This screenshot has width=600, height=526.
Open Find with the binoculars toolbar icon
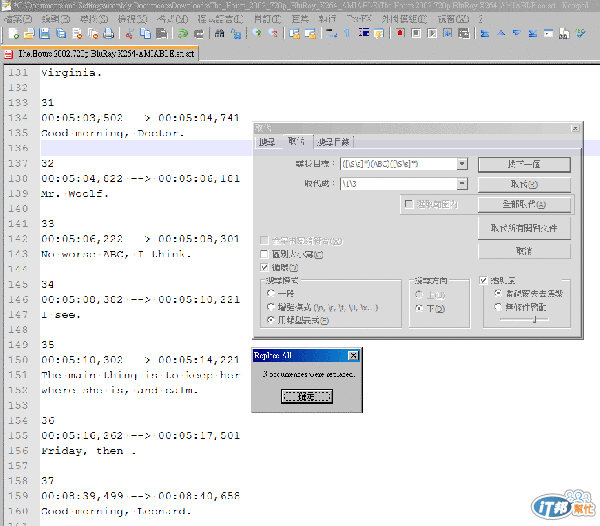point(220,34)
